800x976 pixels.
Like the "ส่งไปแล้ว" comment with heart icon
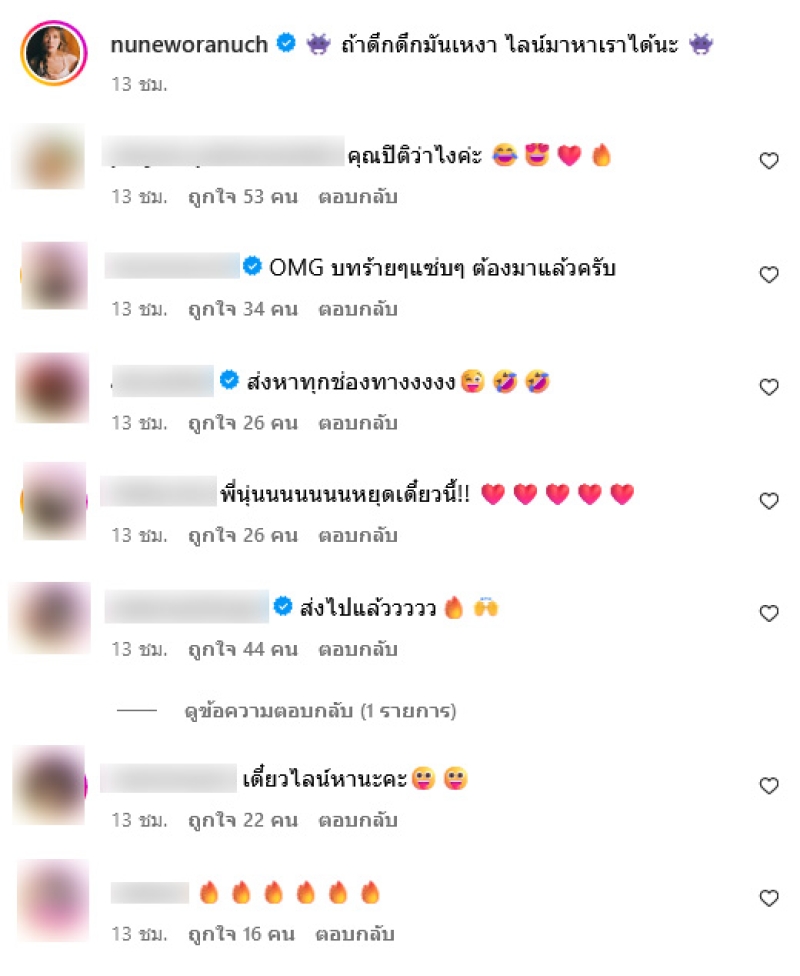(x=769, y=614)
